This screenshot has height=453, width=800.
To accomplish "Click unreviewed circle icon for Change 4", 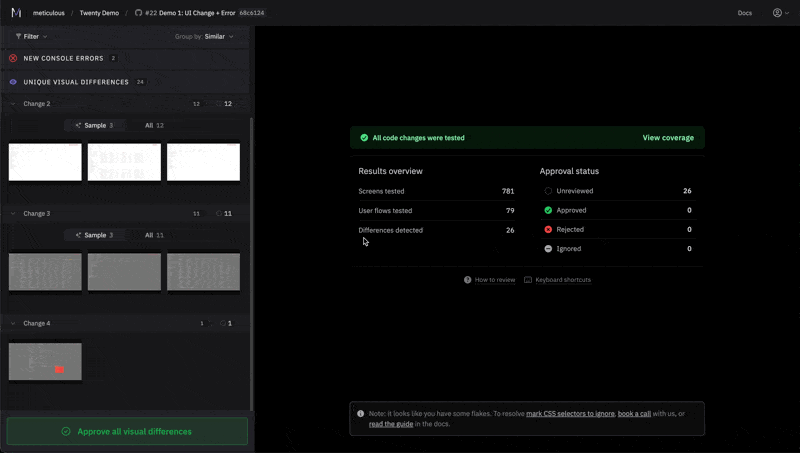I will click(223, 323).
